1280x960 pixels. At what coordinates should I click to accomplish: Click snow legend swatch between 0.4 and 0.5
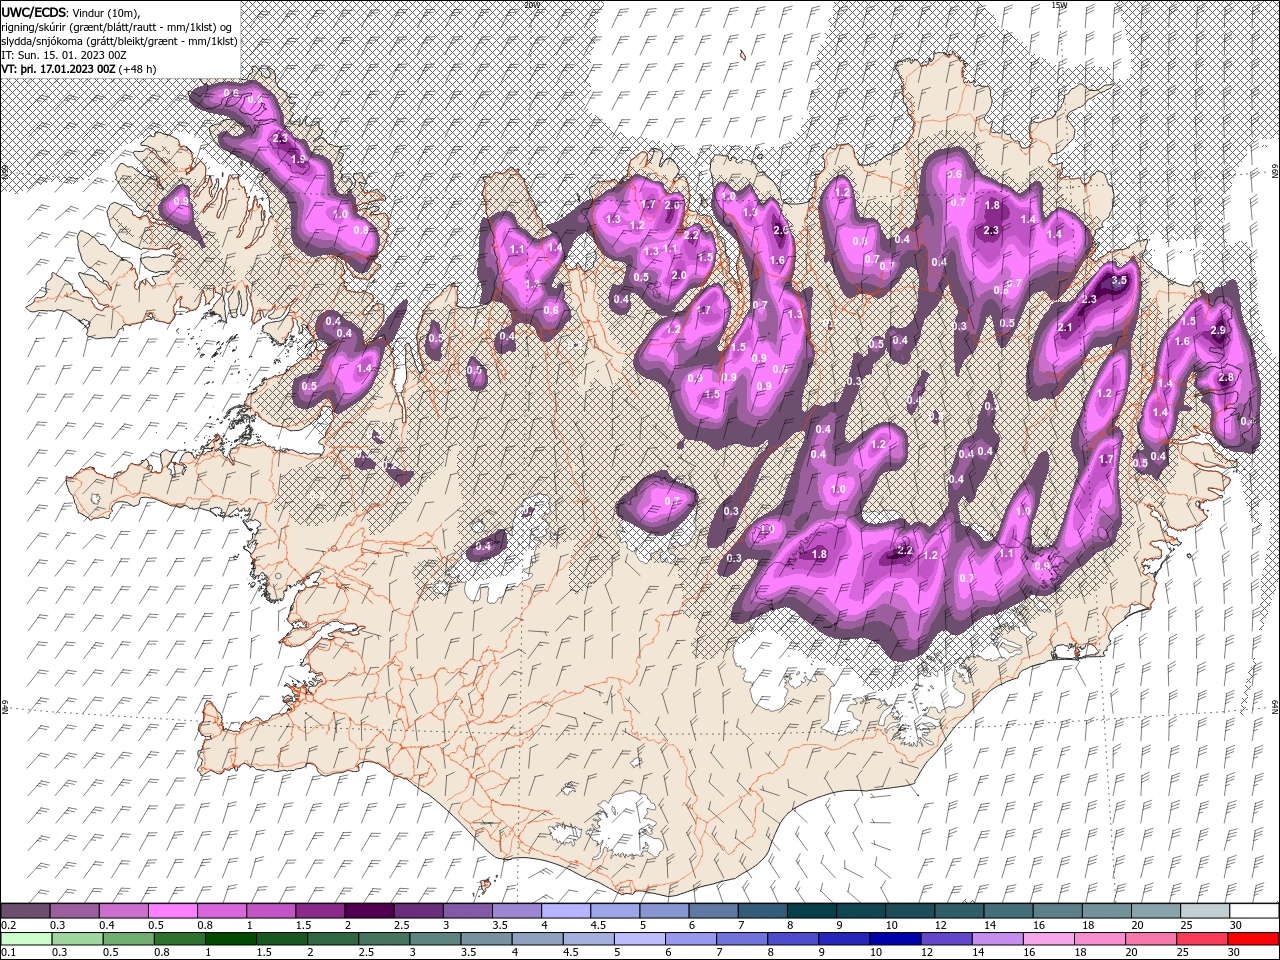[124, 911]
